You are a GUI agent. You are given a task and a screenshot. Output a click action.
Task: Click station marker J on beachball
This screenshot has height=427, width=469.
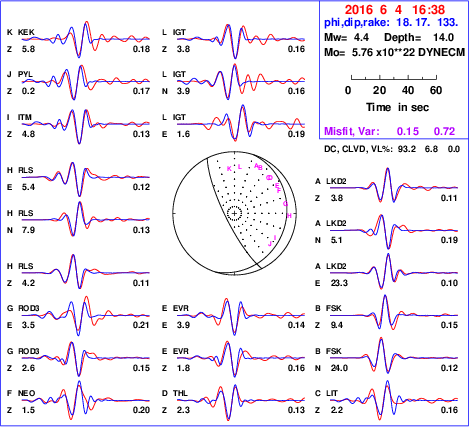(270, 244)
